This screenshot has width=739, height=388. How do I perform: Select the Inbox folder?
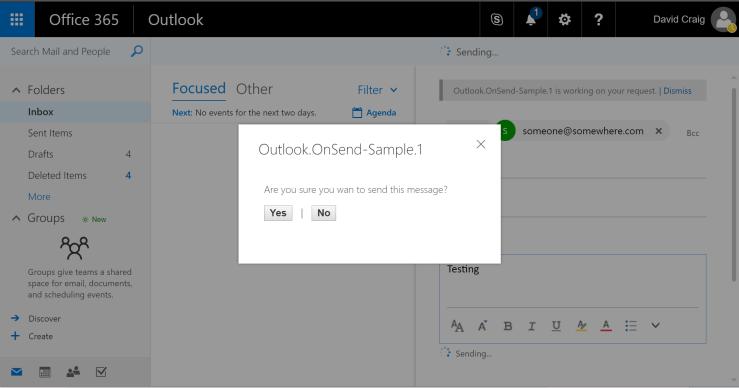(x=75, y=112)
